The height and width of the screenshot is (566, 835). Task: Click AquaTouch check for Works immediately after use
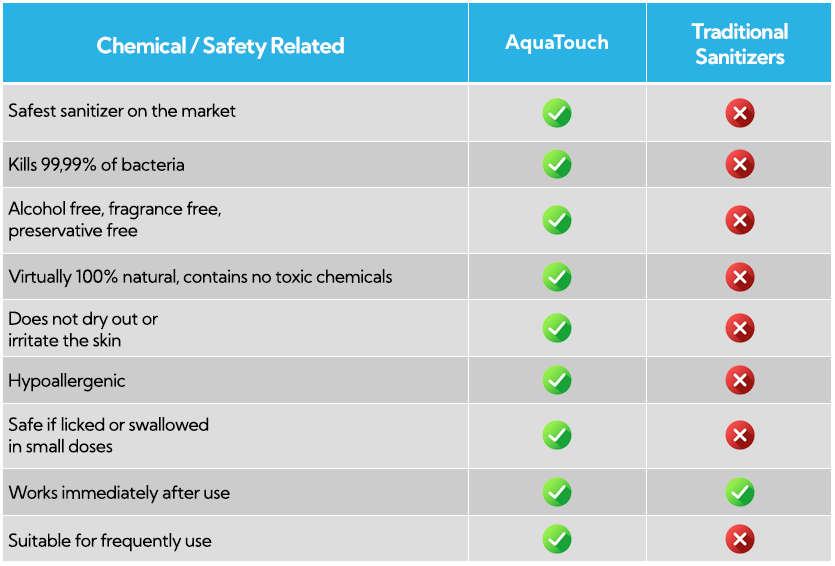pyautogui.click(x=556, y=492)
